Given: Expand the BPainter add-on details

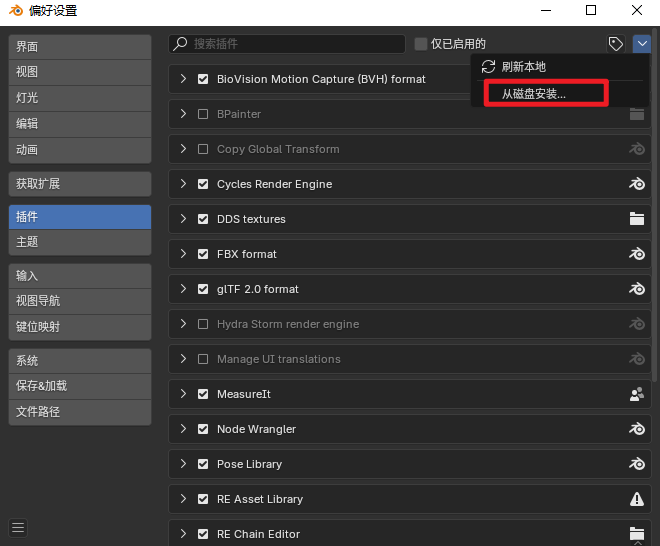Looking at the screenshot, I should click(x=183, y=114).
